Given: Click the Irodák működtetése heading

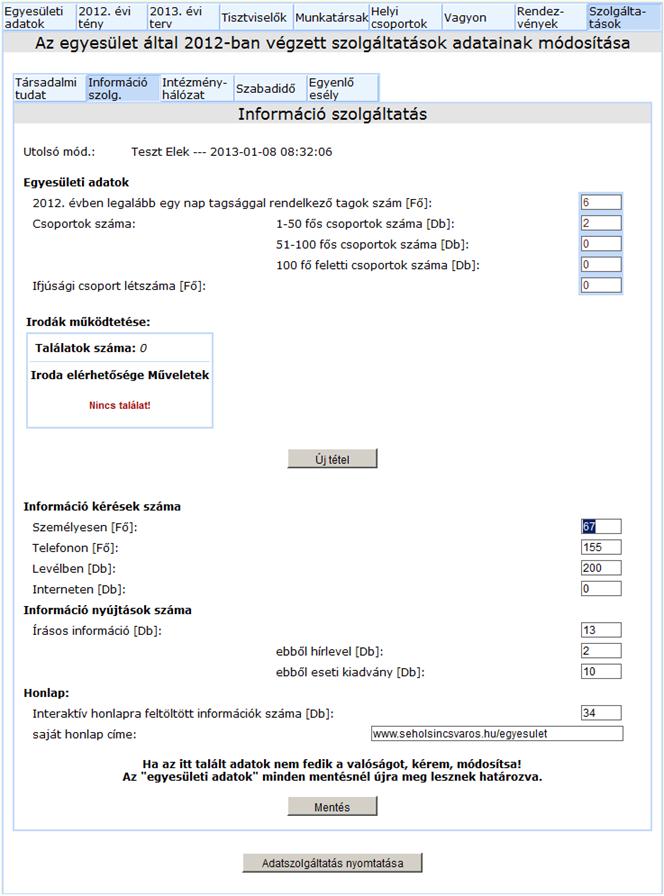Looking at the screenshot, I should pyautogui.click(x=88, y=322).
